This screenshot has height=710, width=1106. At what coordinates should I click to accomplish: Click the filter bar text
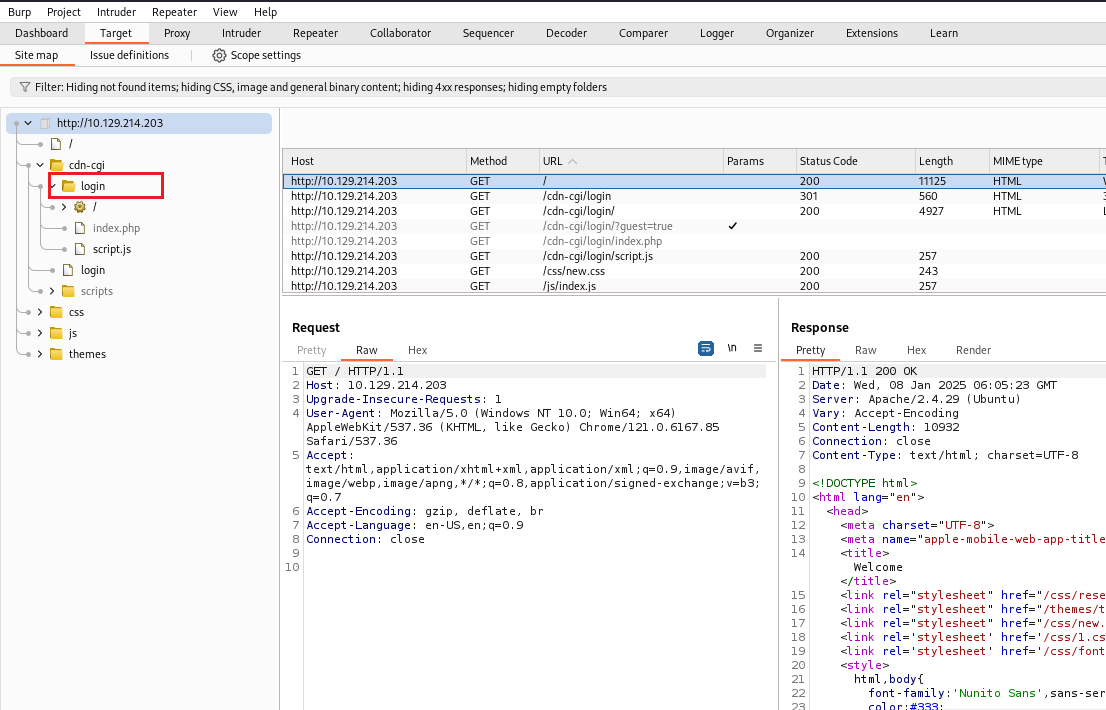click(x=321, y=87)
